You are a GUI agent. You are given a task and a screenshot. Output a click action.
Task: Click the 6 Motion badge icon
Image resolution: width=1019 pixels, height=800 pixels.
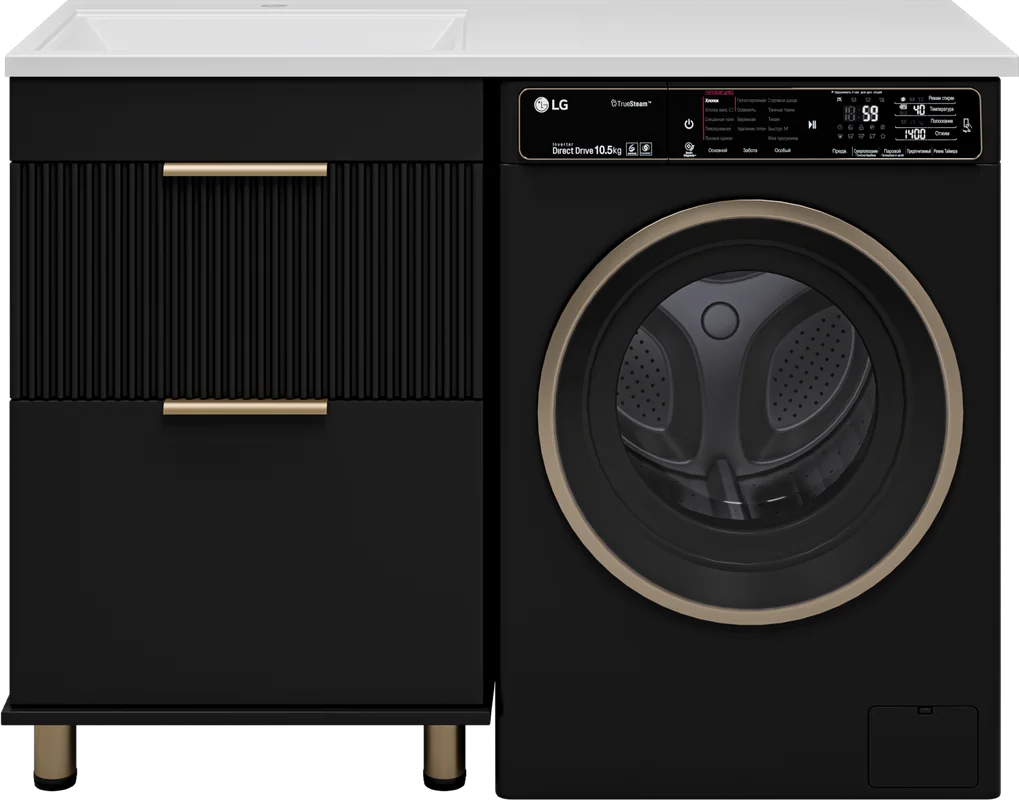(x=632, y=149)
